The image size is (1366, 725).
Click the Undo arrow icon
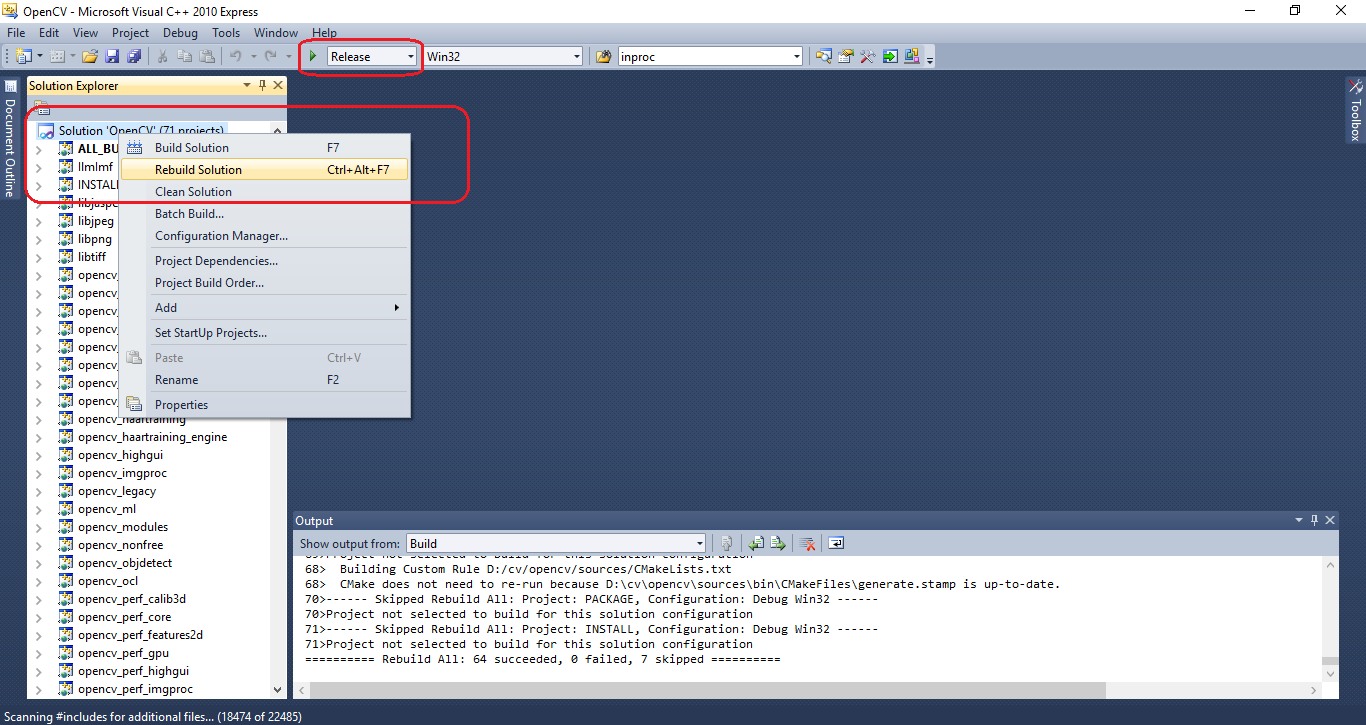[x=236, y=56]
